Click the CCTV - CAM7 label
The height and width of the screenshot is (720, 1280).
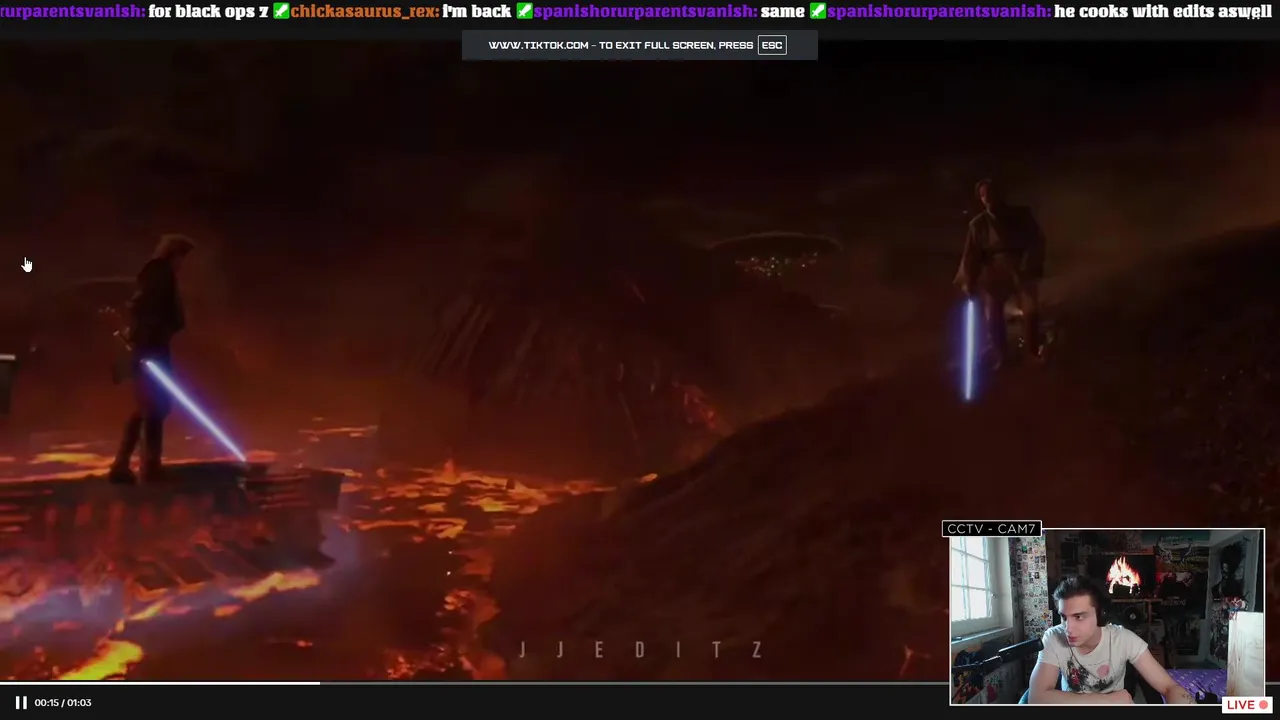coord(991,528)
